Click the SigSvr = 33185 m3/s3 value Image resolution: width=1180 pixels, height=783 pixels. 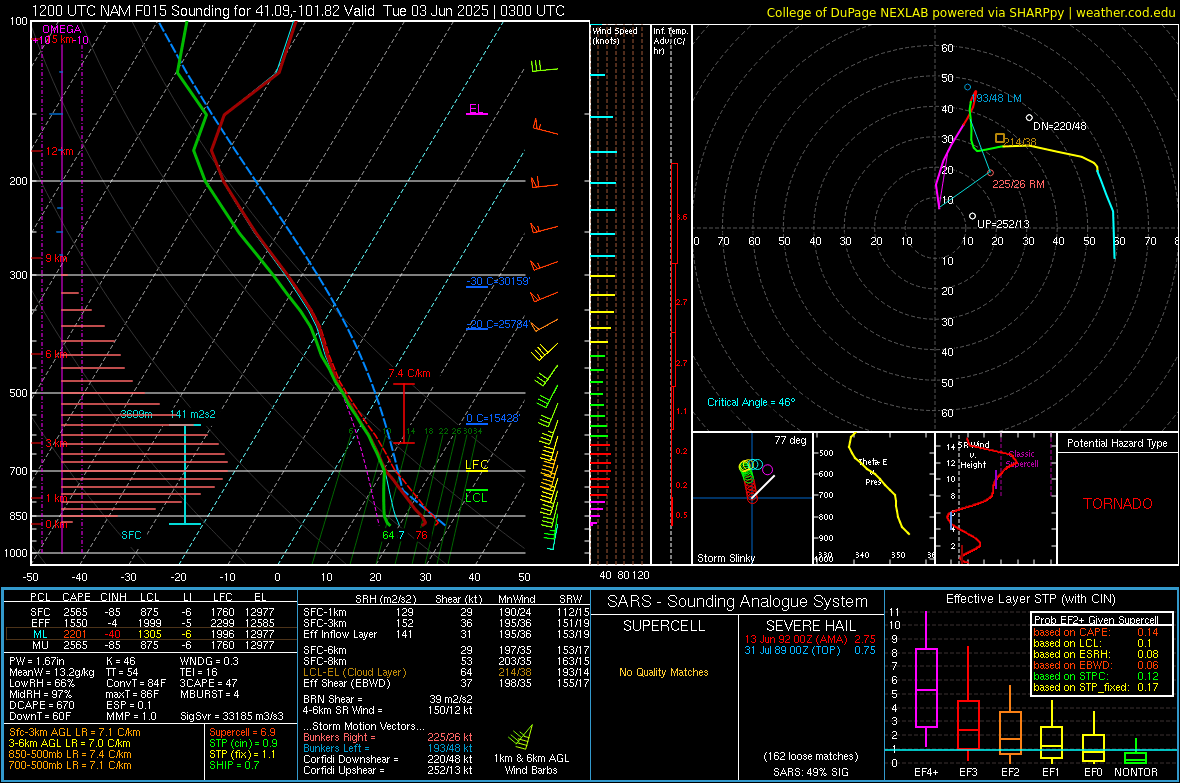232,716
